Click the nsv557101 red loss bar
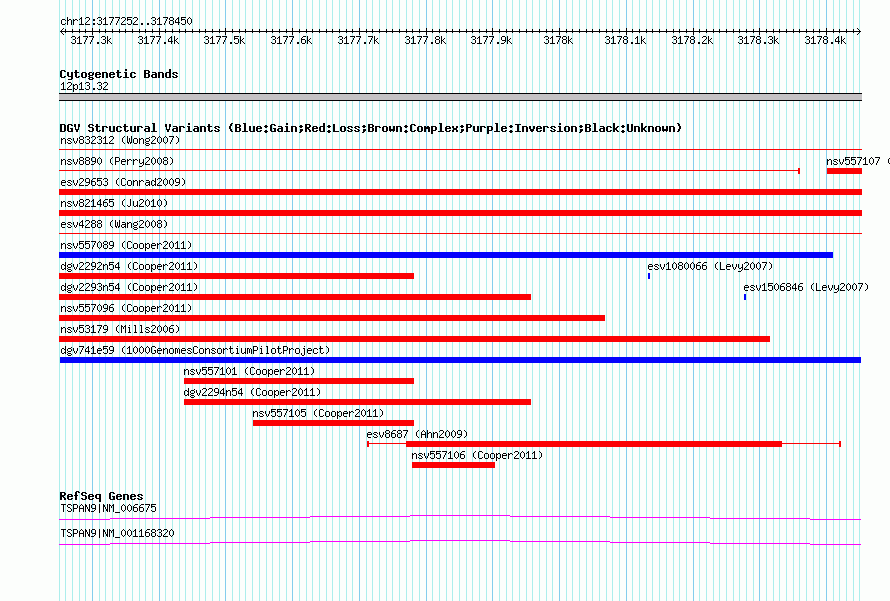 pos(299,381)
